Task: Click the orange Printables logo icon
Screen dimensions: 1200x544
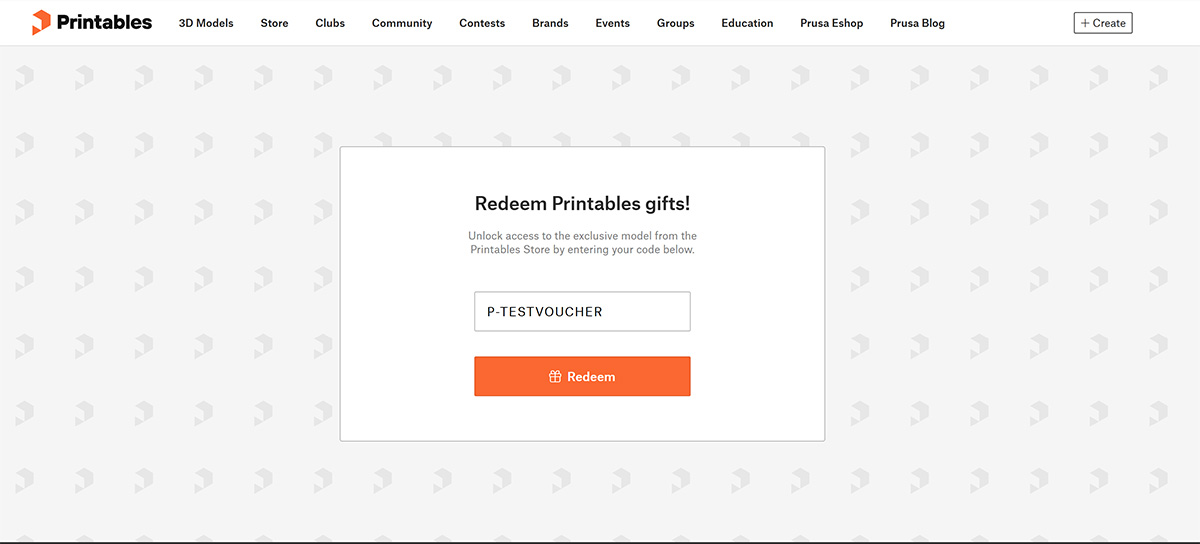Action: (x=41, y=22)
